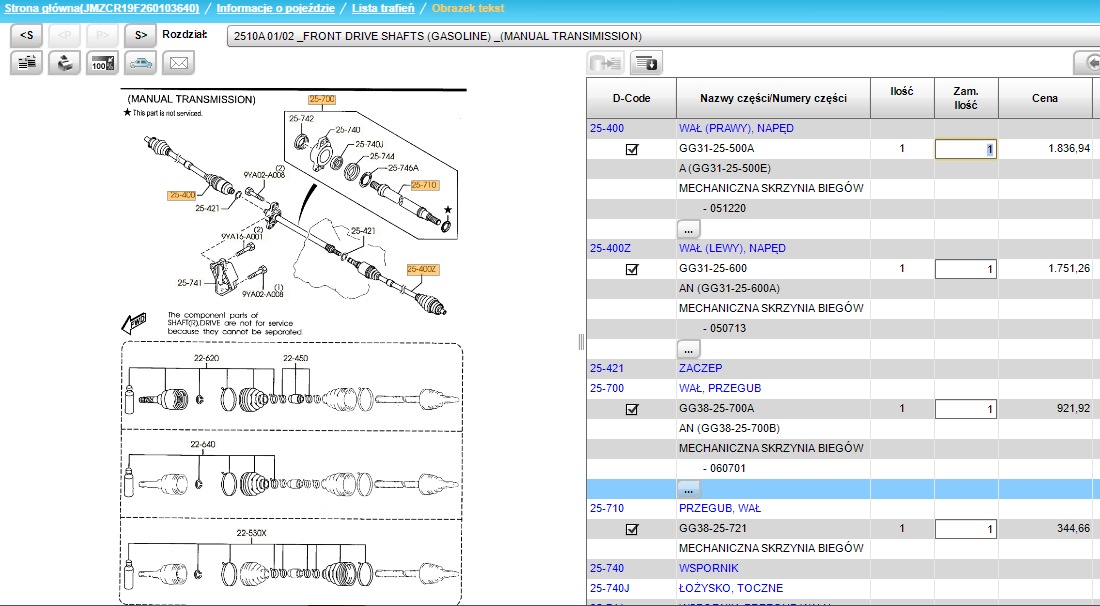Click the 'WSPORNIK' part name link

point(708,568)
